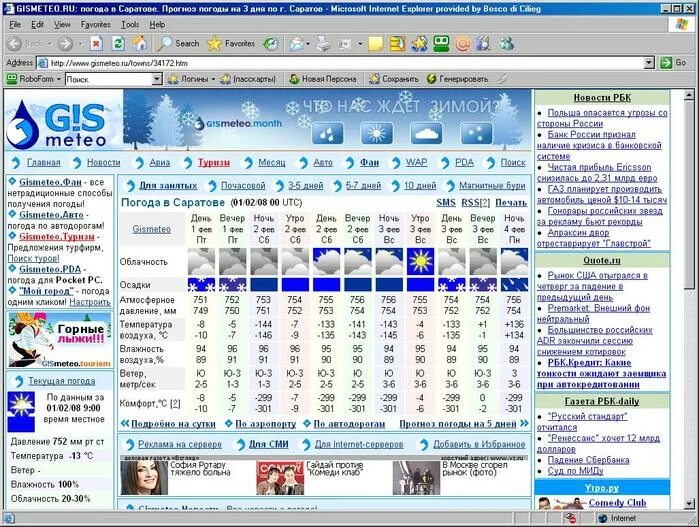The height and width of the screenshot is (527, 699).
Task: Open the Edit menu
Action: tap(37, 25)
